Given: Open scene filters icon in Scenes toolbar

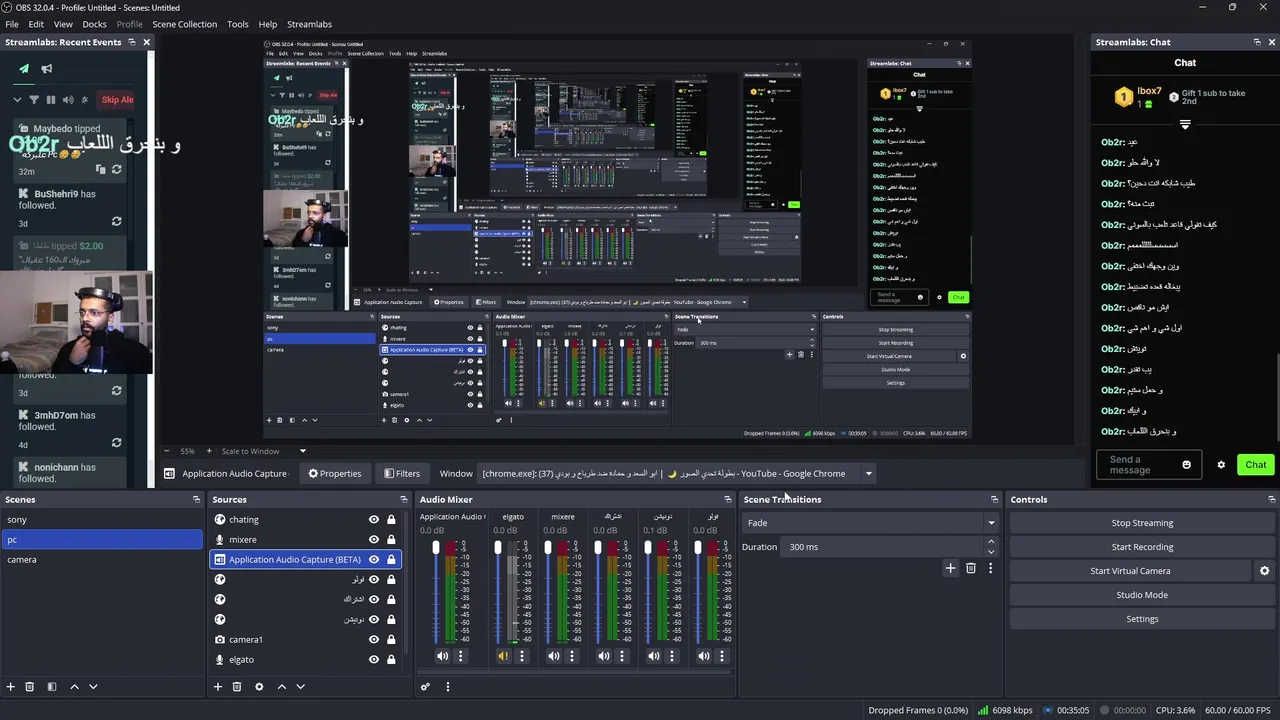Looking at the screenshot, I should point(52,687).
